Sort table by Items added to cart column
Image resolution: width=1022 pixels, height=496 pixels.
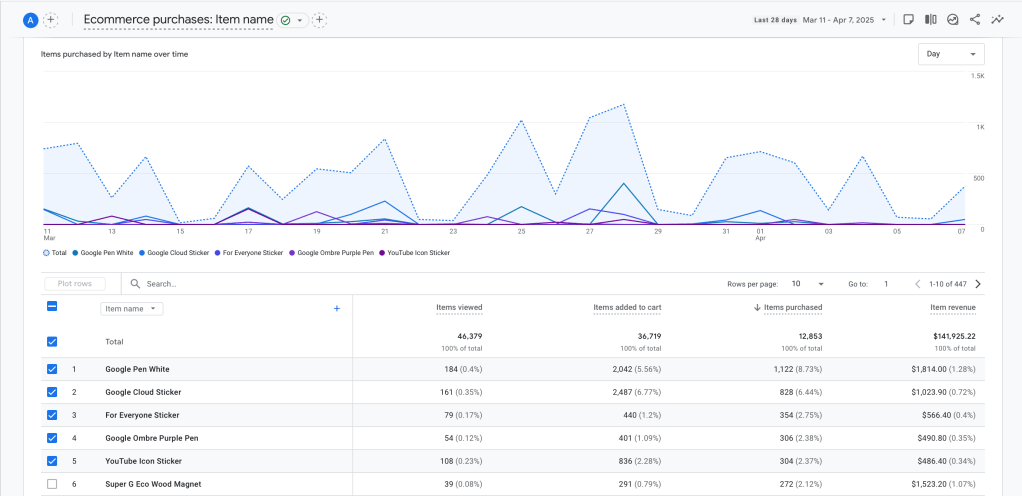tap(627, 308)
